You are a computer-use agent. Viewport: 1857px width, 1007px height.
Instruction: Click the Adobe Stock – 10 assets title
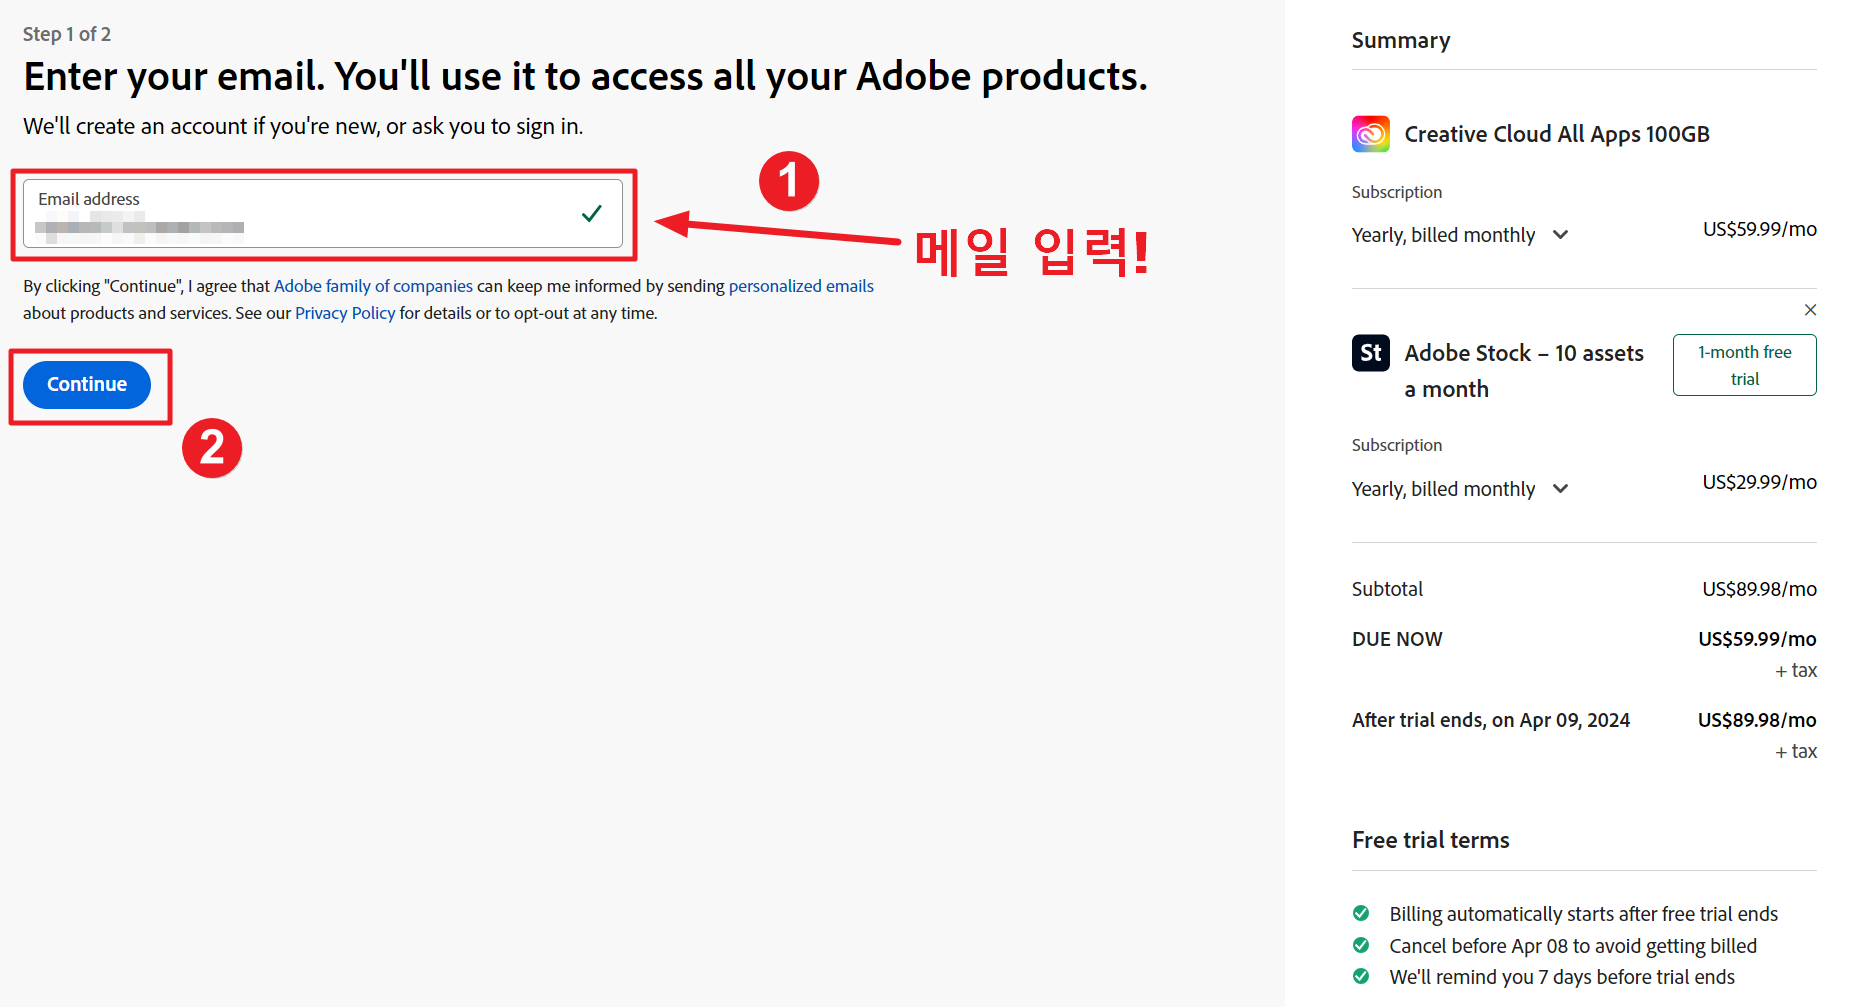tap(1524, 371)
